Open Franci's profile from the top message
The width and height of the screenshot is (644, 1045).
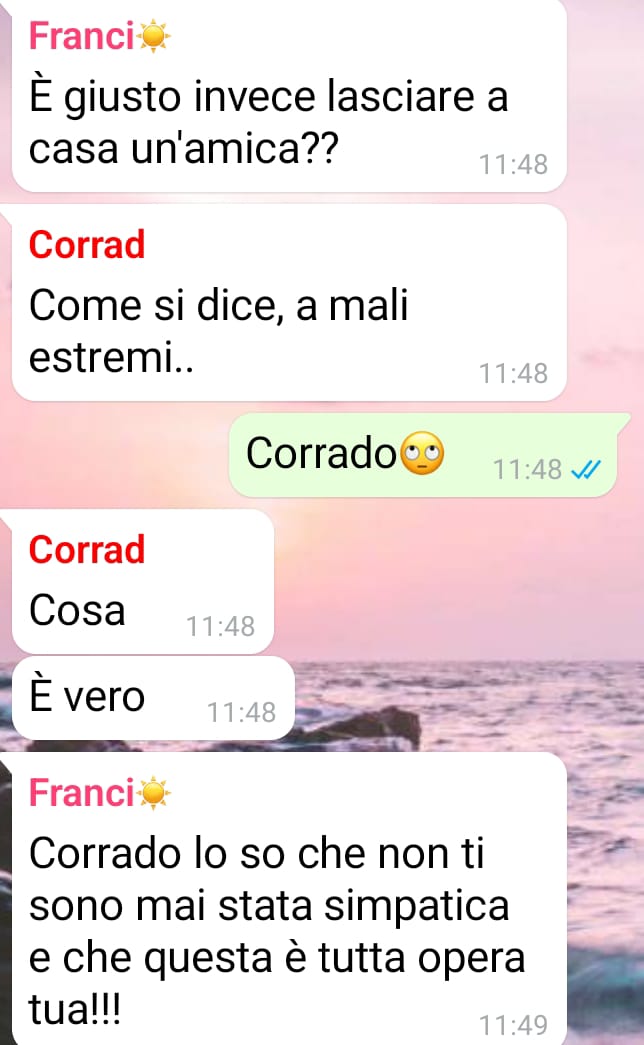[x=81, y=36]
